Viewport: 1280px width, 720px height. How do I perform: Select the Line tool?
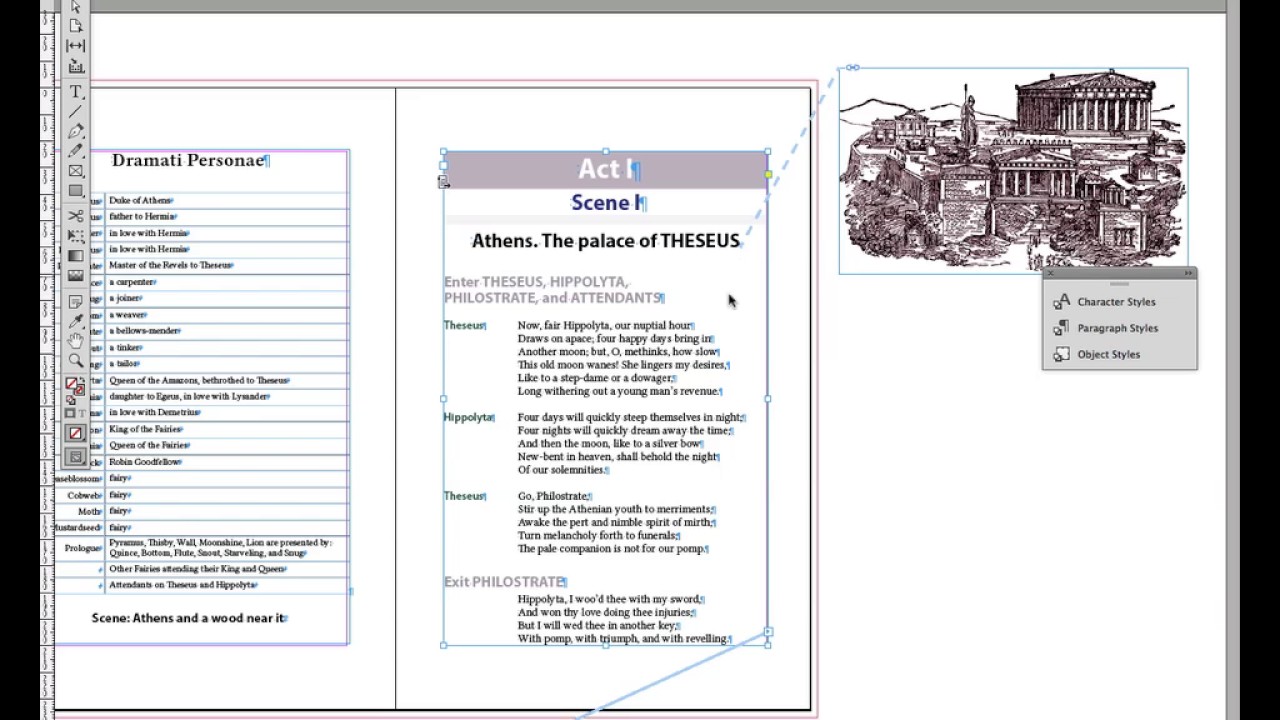pyautogui.click(x=76, y=112)
